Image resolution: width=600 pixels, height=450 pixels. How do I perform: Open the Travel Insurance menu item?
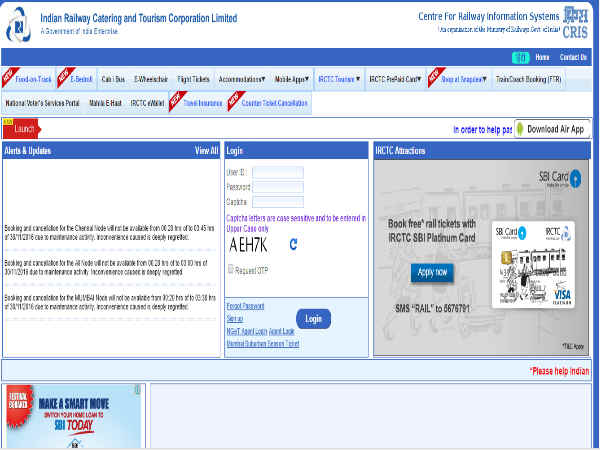[203, 103]
